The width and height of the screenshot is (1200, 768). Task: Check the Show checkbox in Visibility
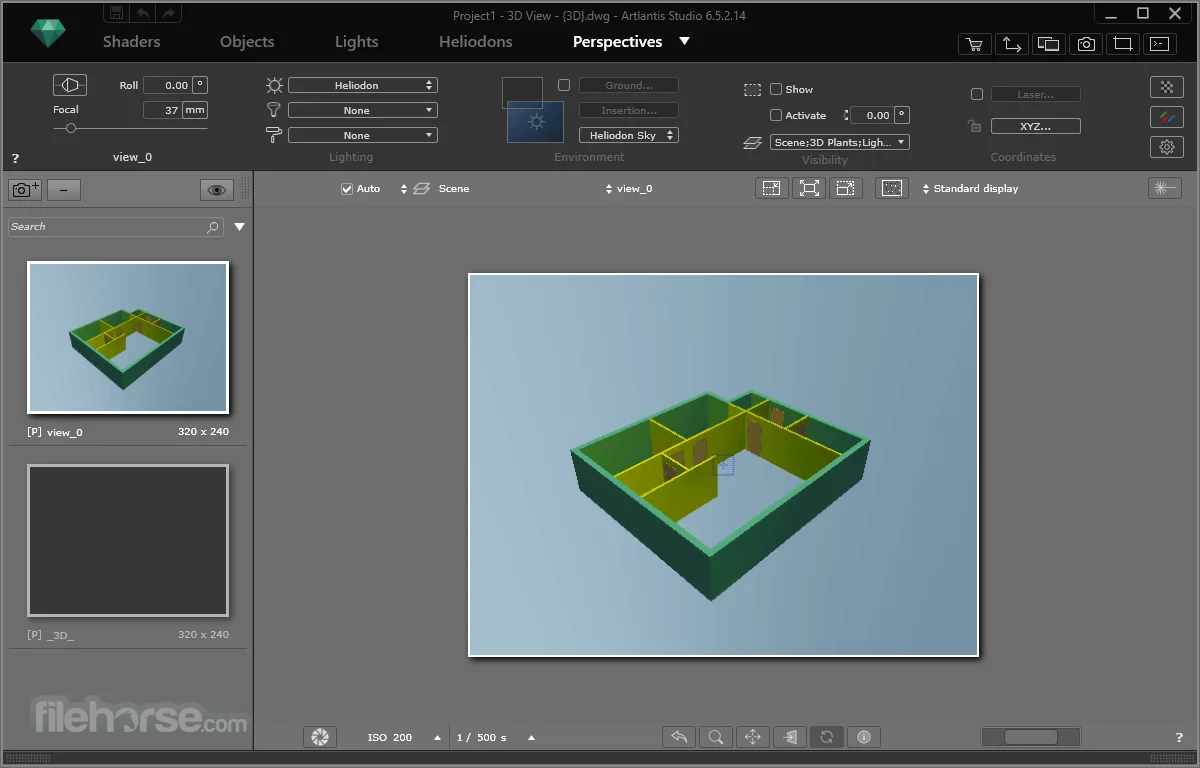click(776, 89)
